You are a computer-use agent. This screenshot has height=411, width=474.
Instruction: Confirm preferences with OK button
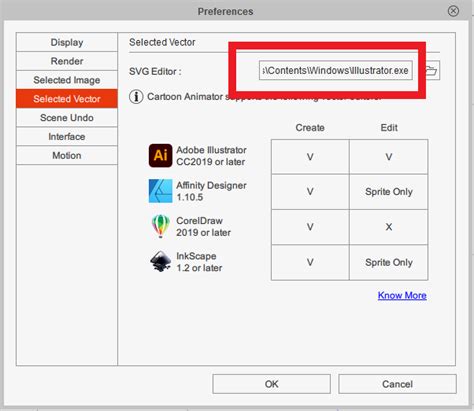tap(271, 384)
